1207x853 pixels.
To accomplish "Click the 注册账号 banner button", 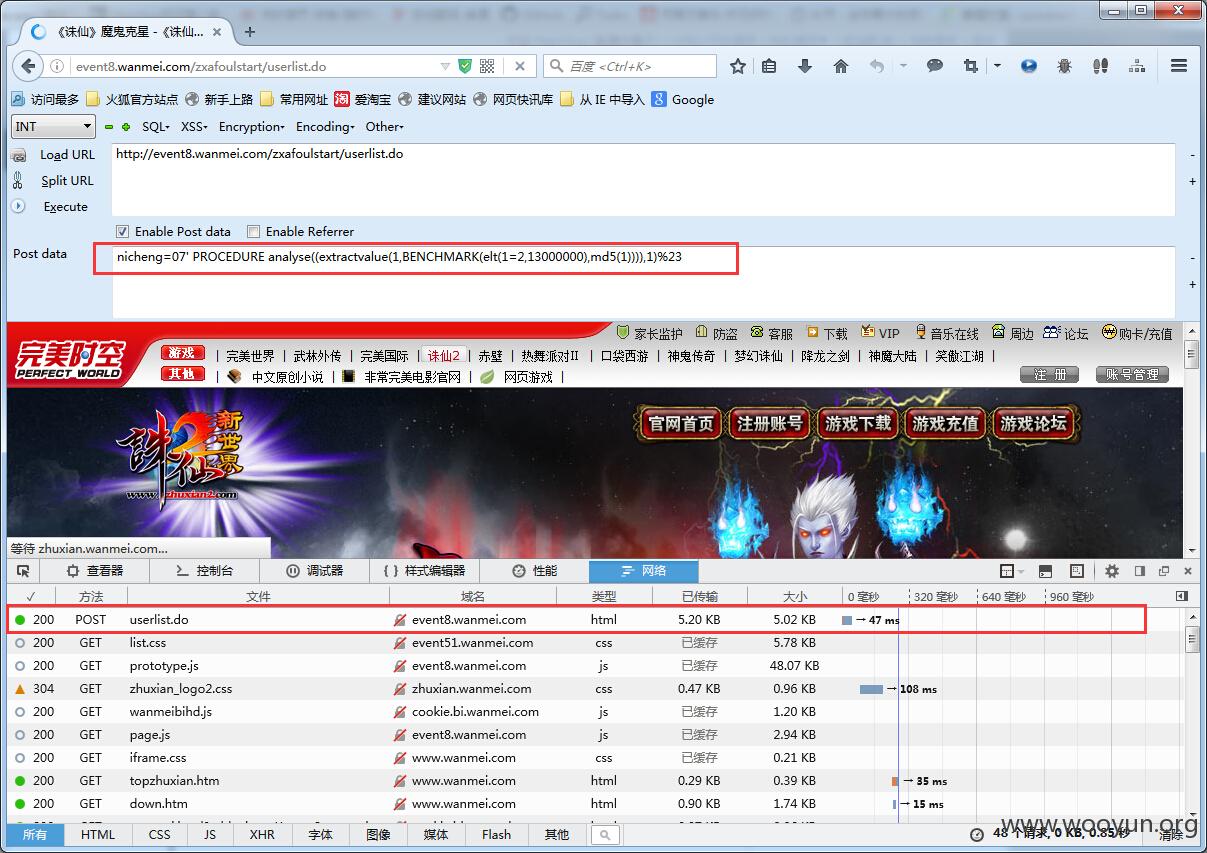I will pos(769,423).
